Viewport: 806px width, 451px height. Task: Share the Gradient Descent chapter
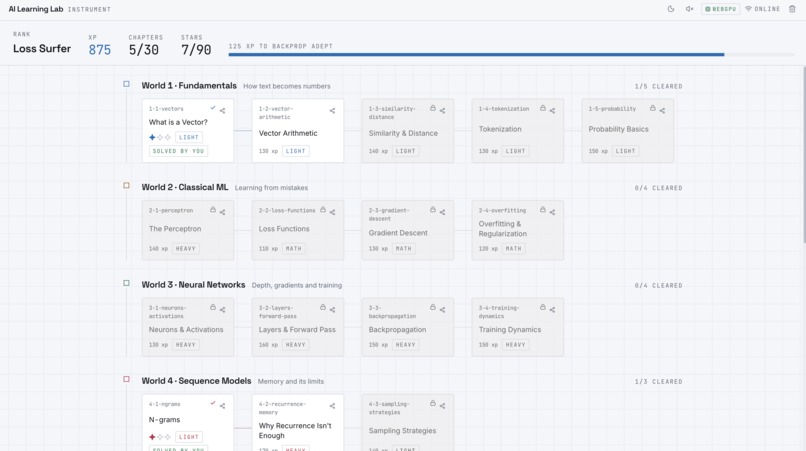(x=443, y=212)
